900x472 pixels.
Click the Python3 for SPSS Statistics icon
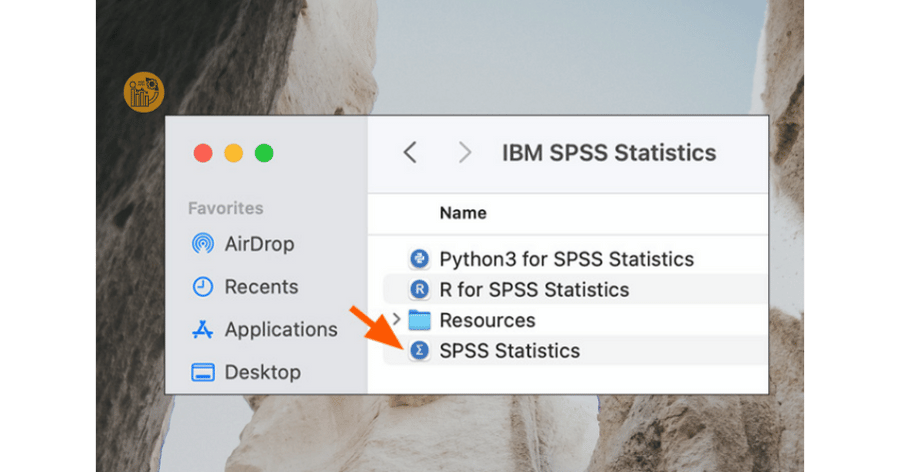(420, 259)
